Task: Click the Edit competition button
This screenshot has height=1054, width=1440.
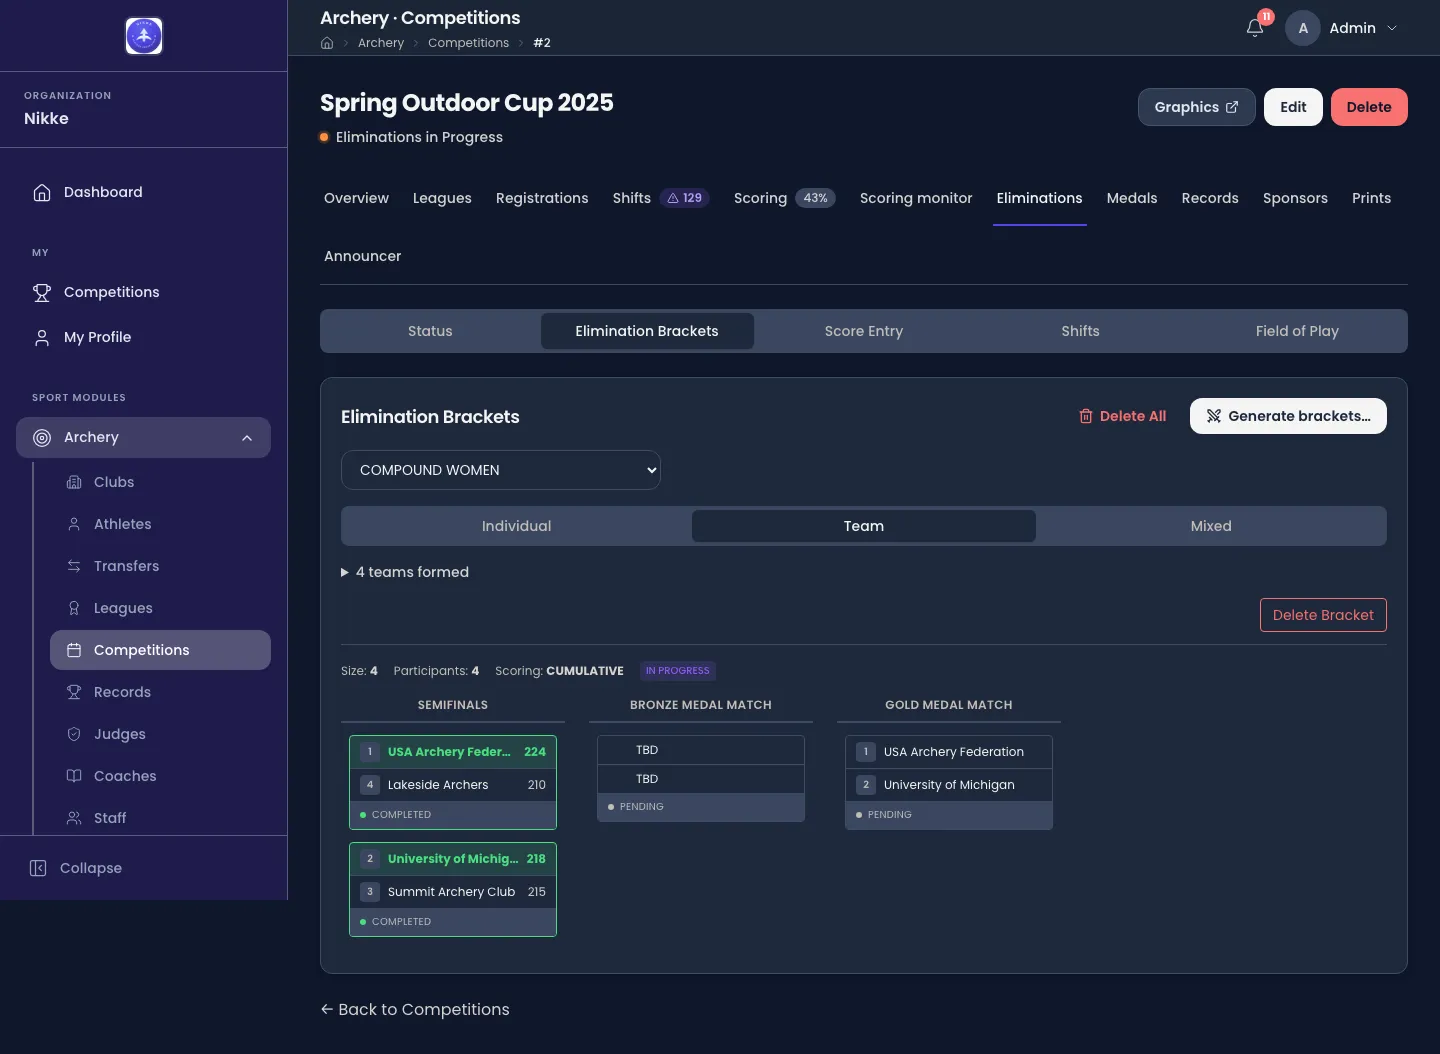Action: tap(1293, 107)
